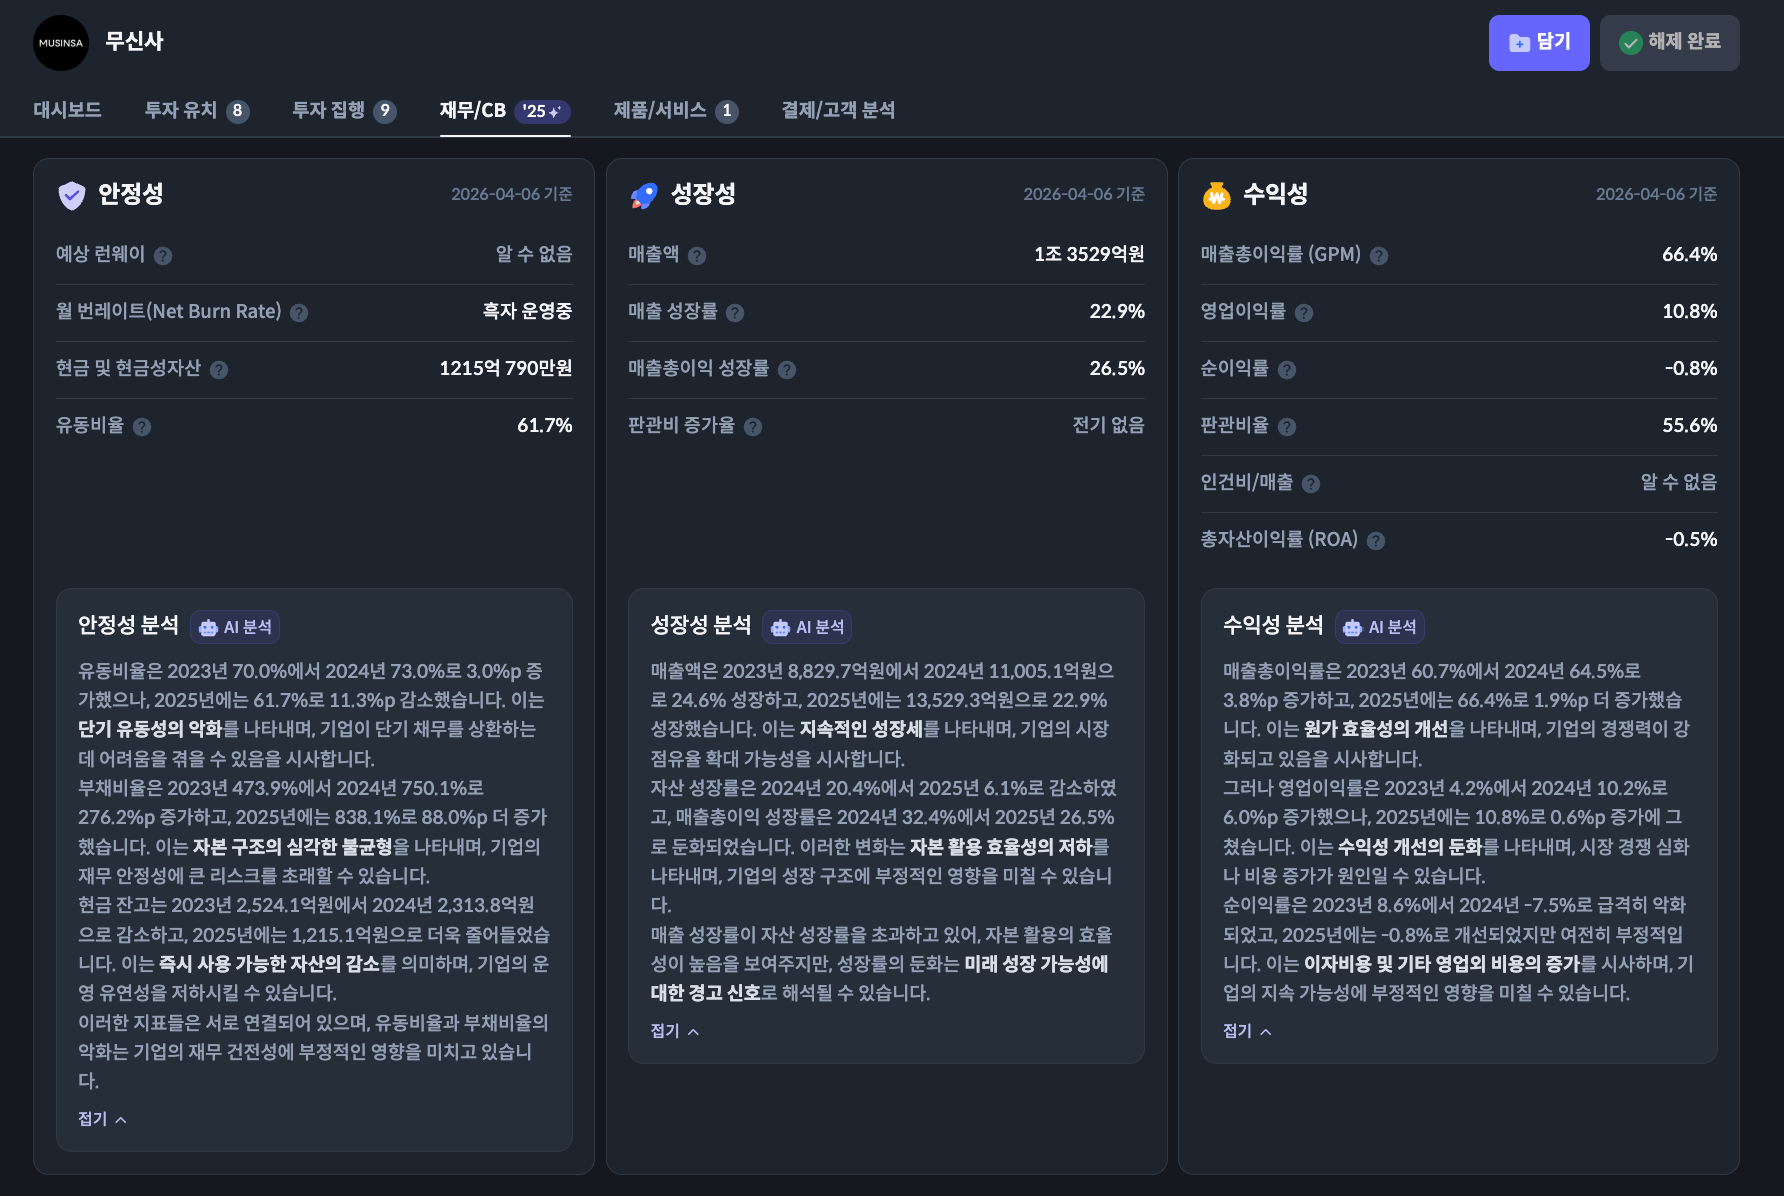Toggle the 해제 완료 check button
Screen dimensions: 1784x1196
click(1669, 43)
